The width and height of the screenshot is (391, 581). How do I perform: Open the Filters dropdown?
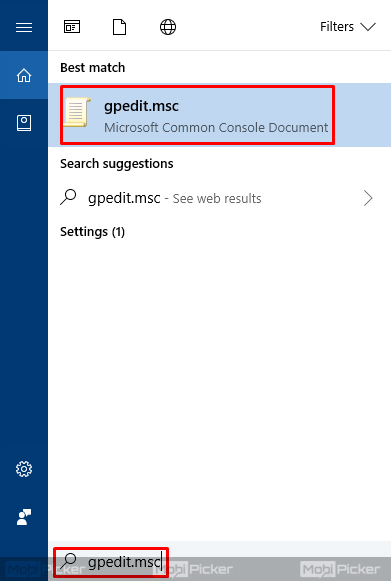(x=348, y=27)
